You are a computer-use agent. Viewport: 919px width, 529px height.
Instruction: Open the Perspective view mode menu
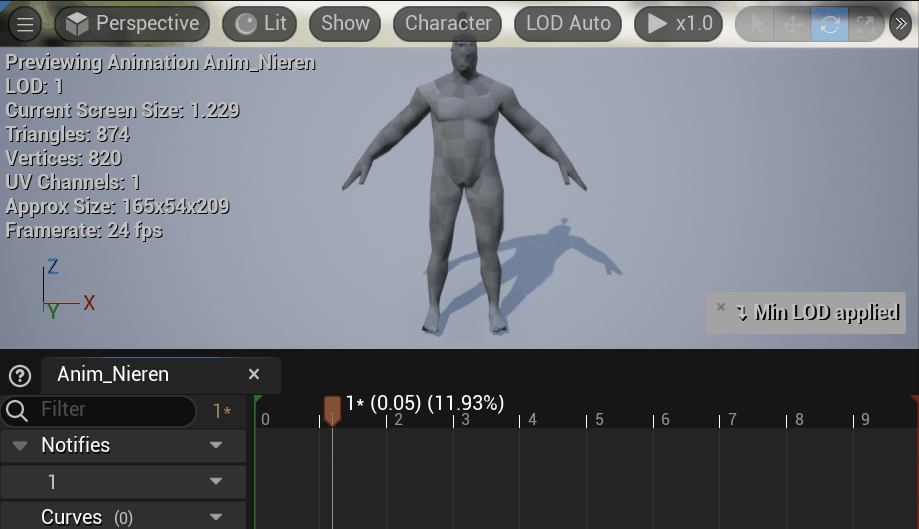click(132, 24)
